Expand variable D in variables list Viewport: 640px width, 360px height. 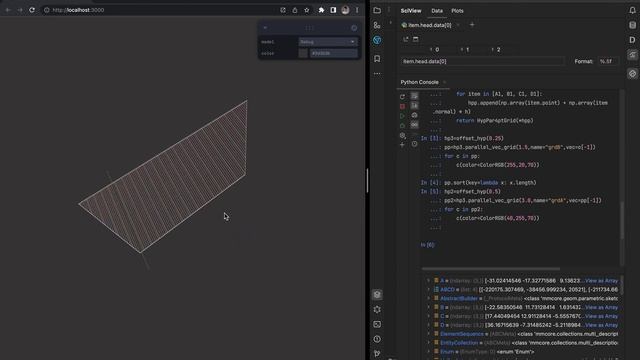[429, 325]
